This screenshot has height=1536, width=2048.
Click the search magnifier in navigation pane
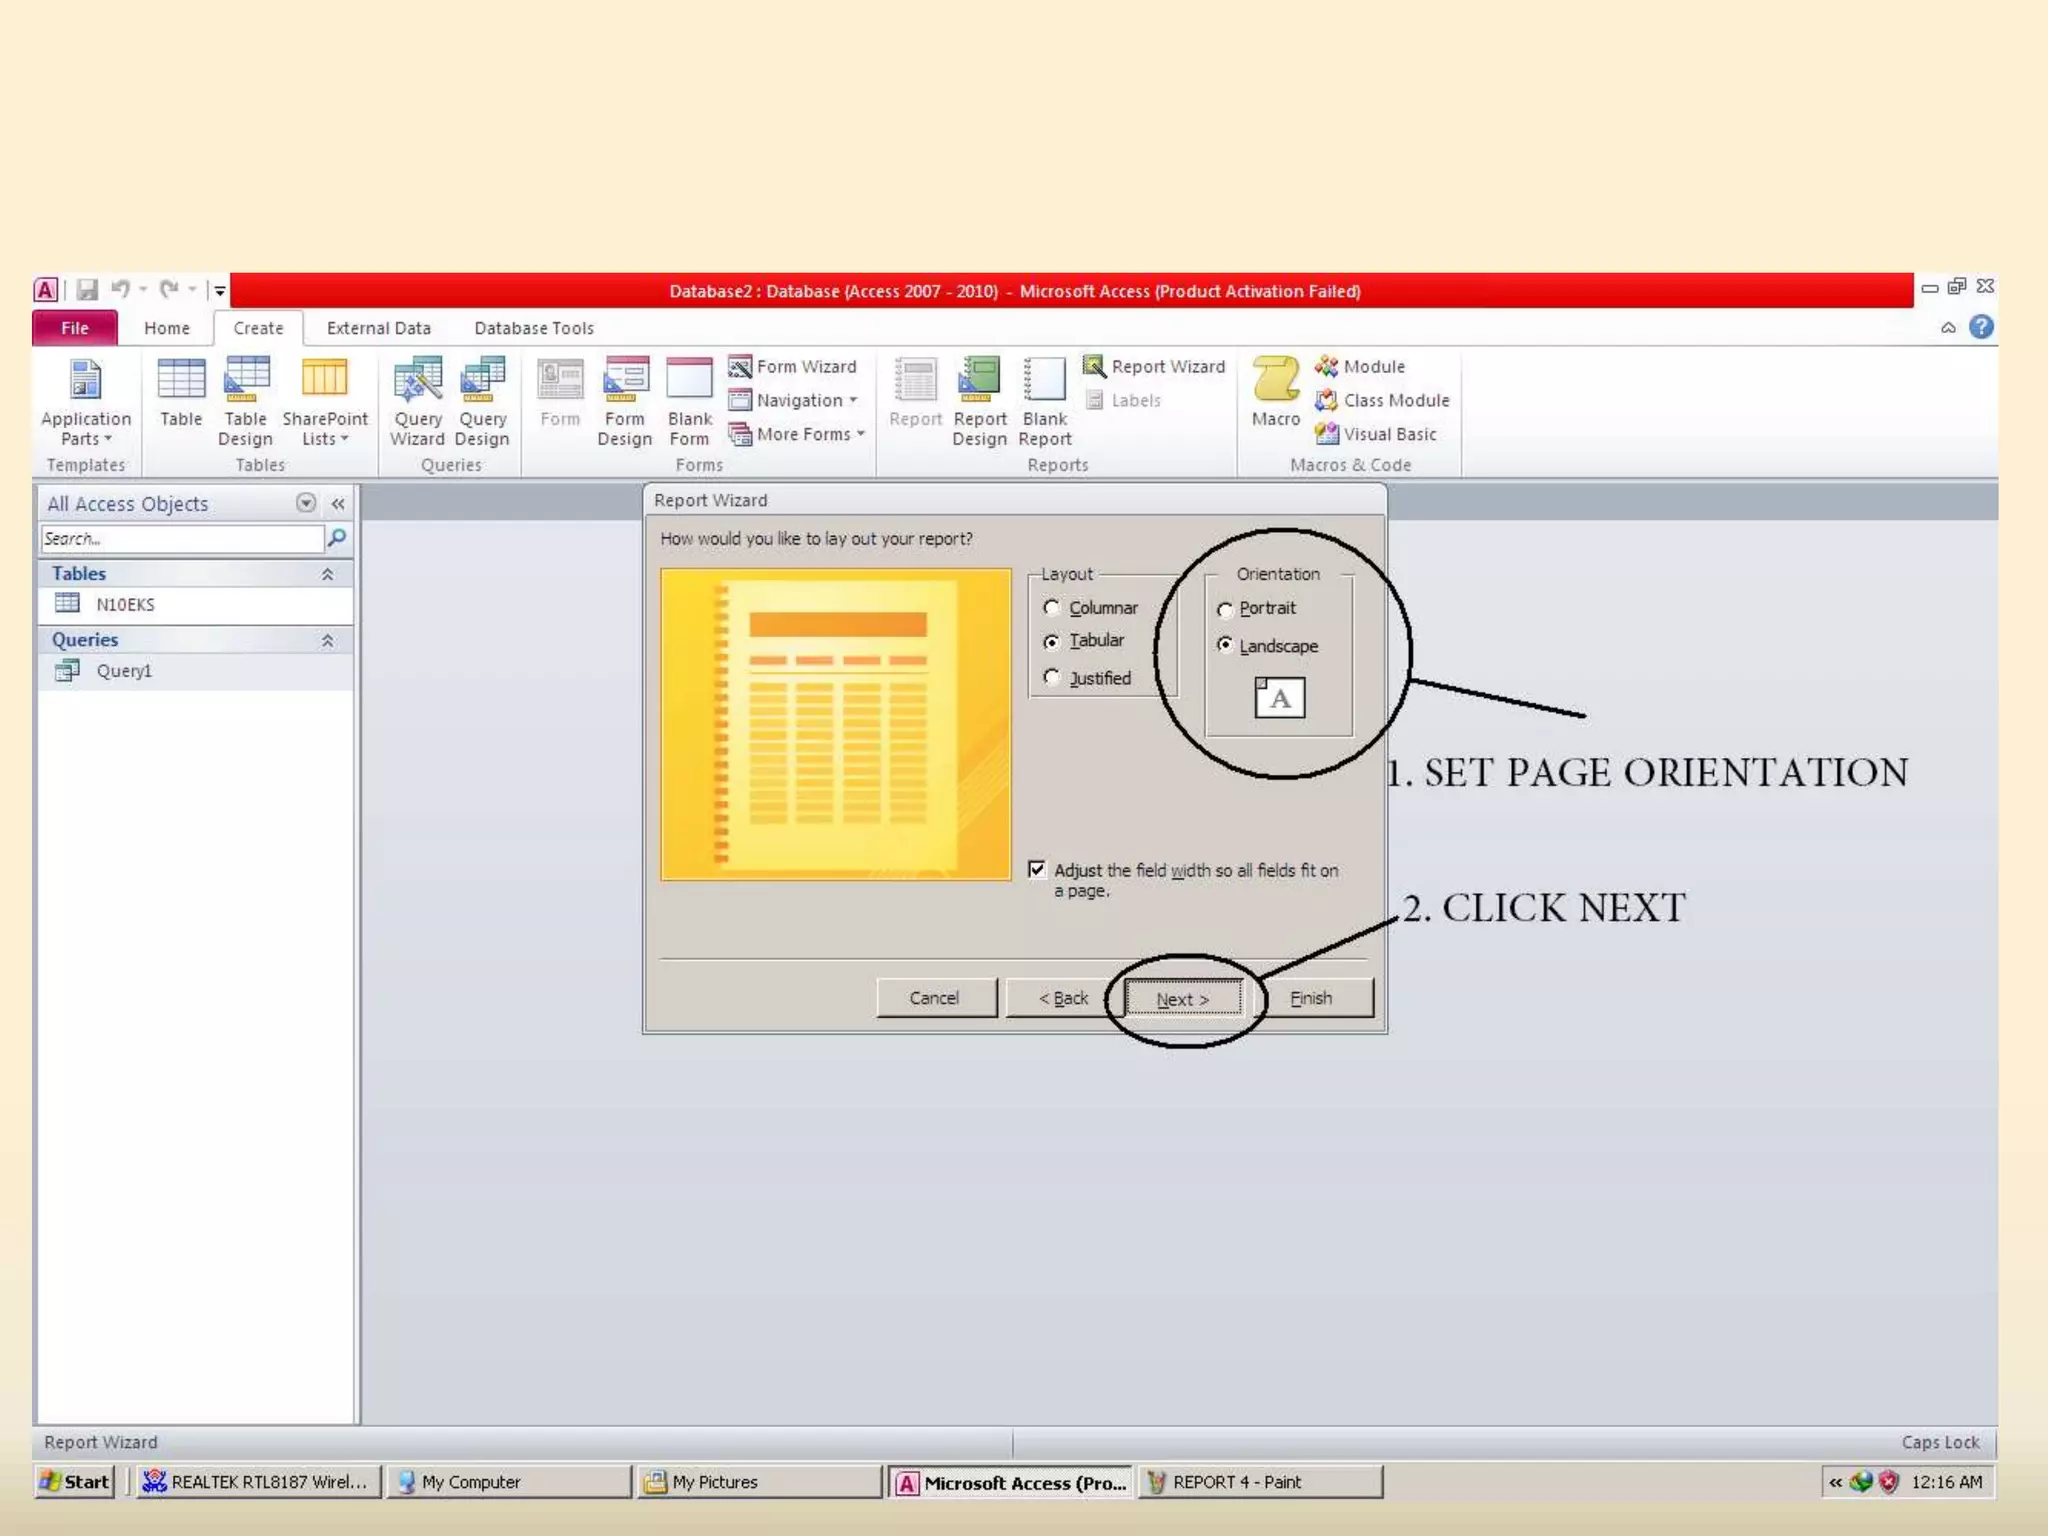click(x=338, y=538)
